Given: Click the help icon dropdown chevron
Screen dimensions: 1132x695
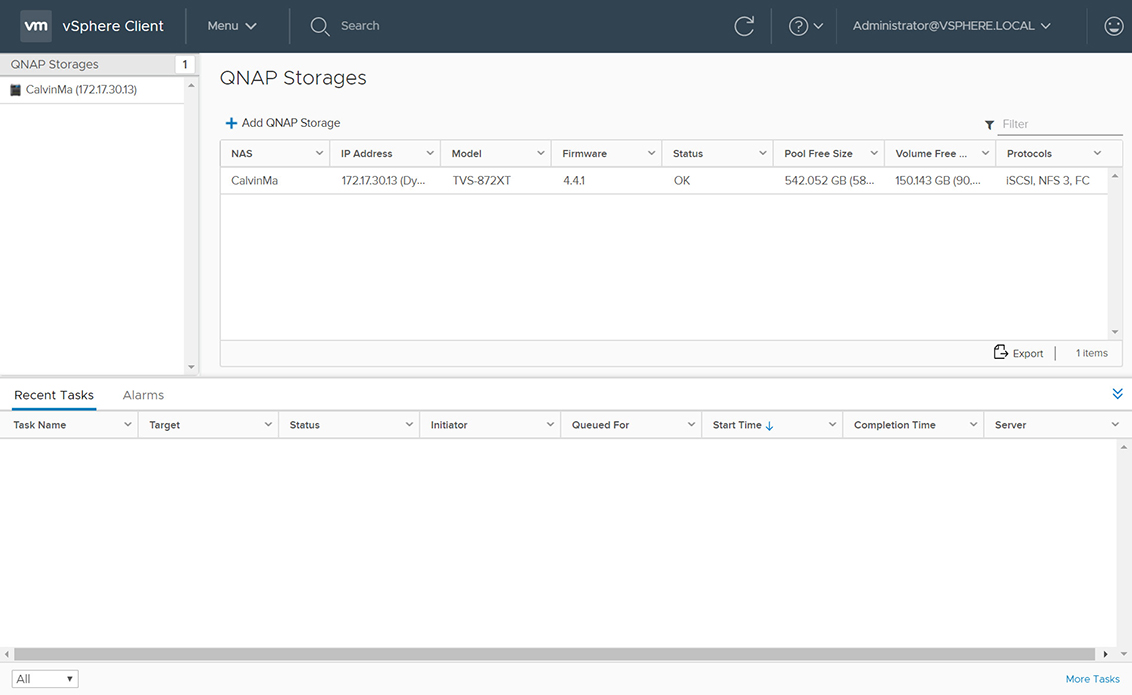Looking at the screenshot, I should coord(818,26).
